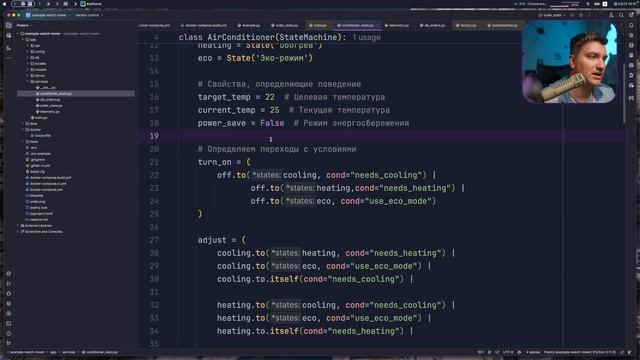Close the conditioner_state.py editor tab
The width and height of the screenshot is (640, 360).
(377, 25)
